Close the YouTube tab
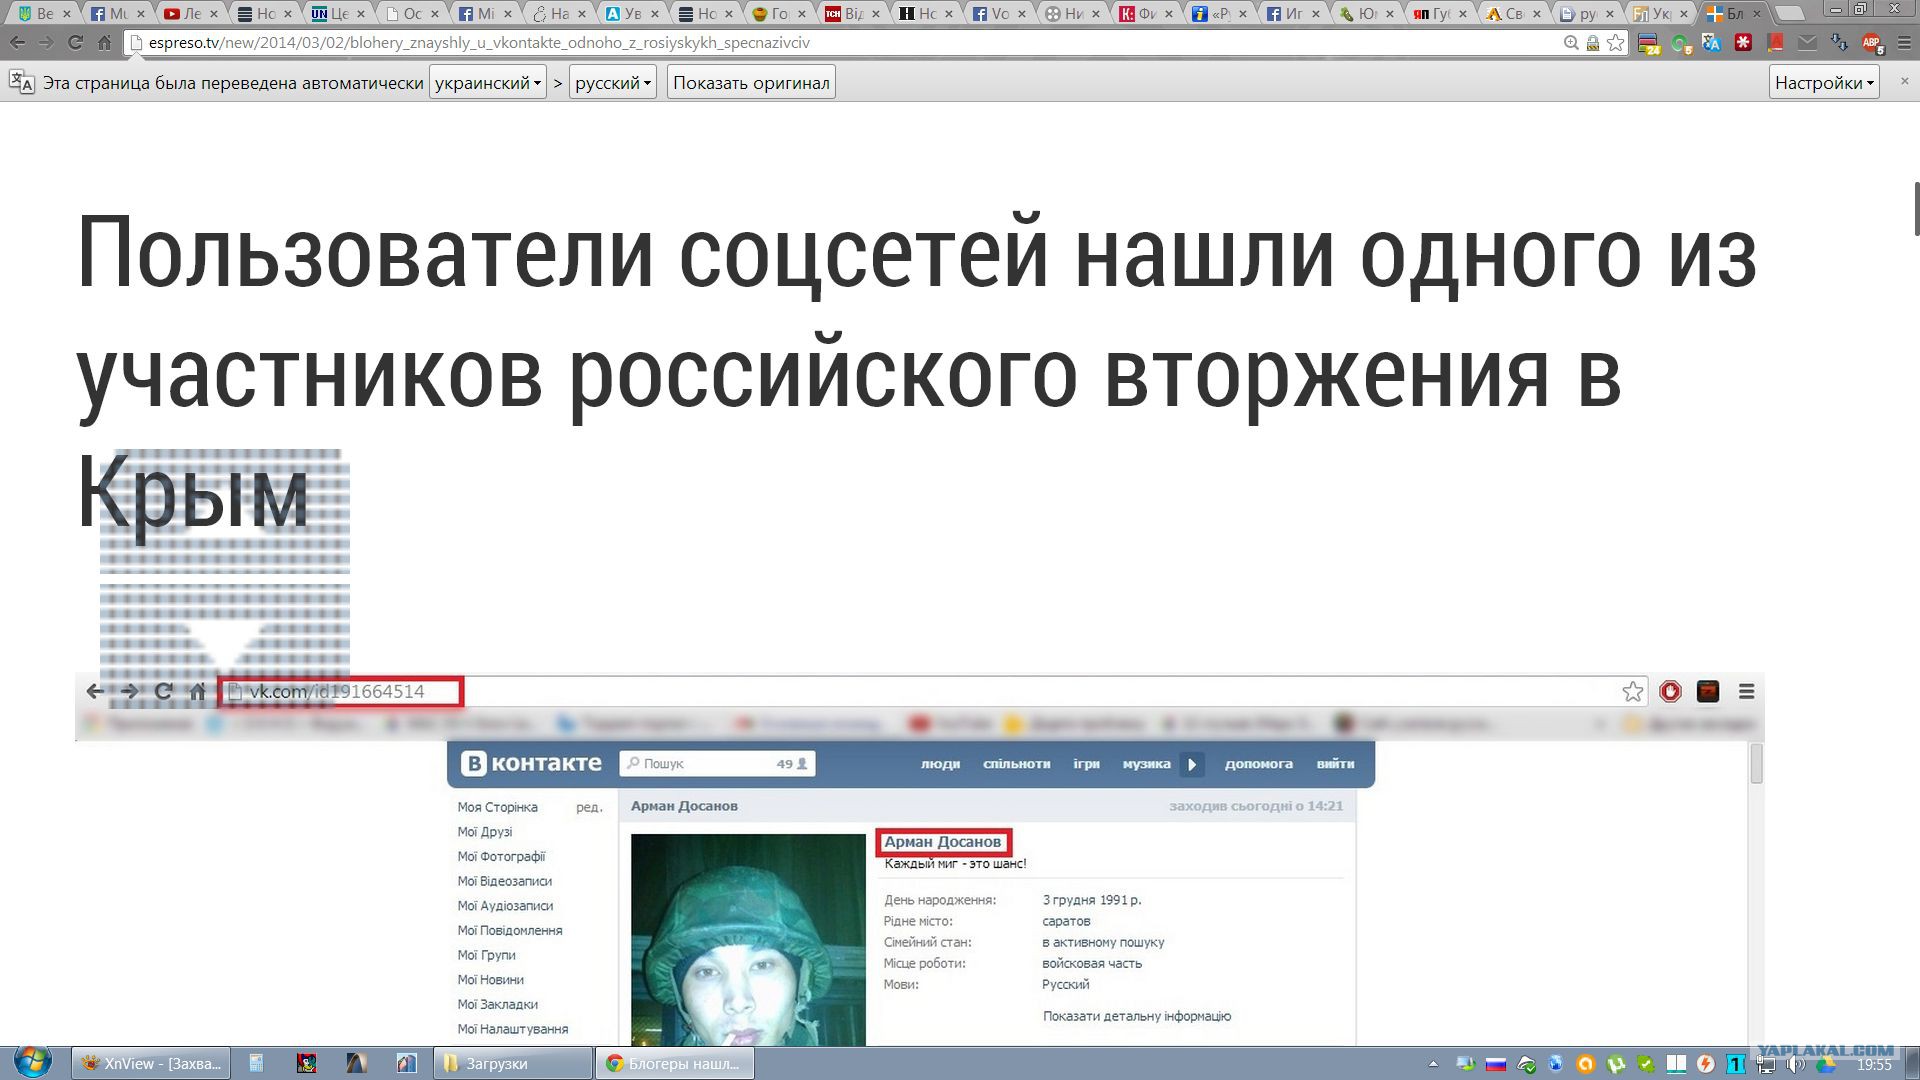The width and height of the screenshot is (1920, 1080). 214,14
